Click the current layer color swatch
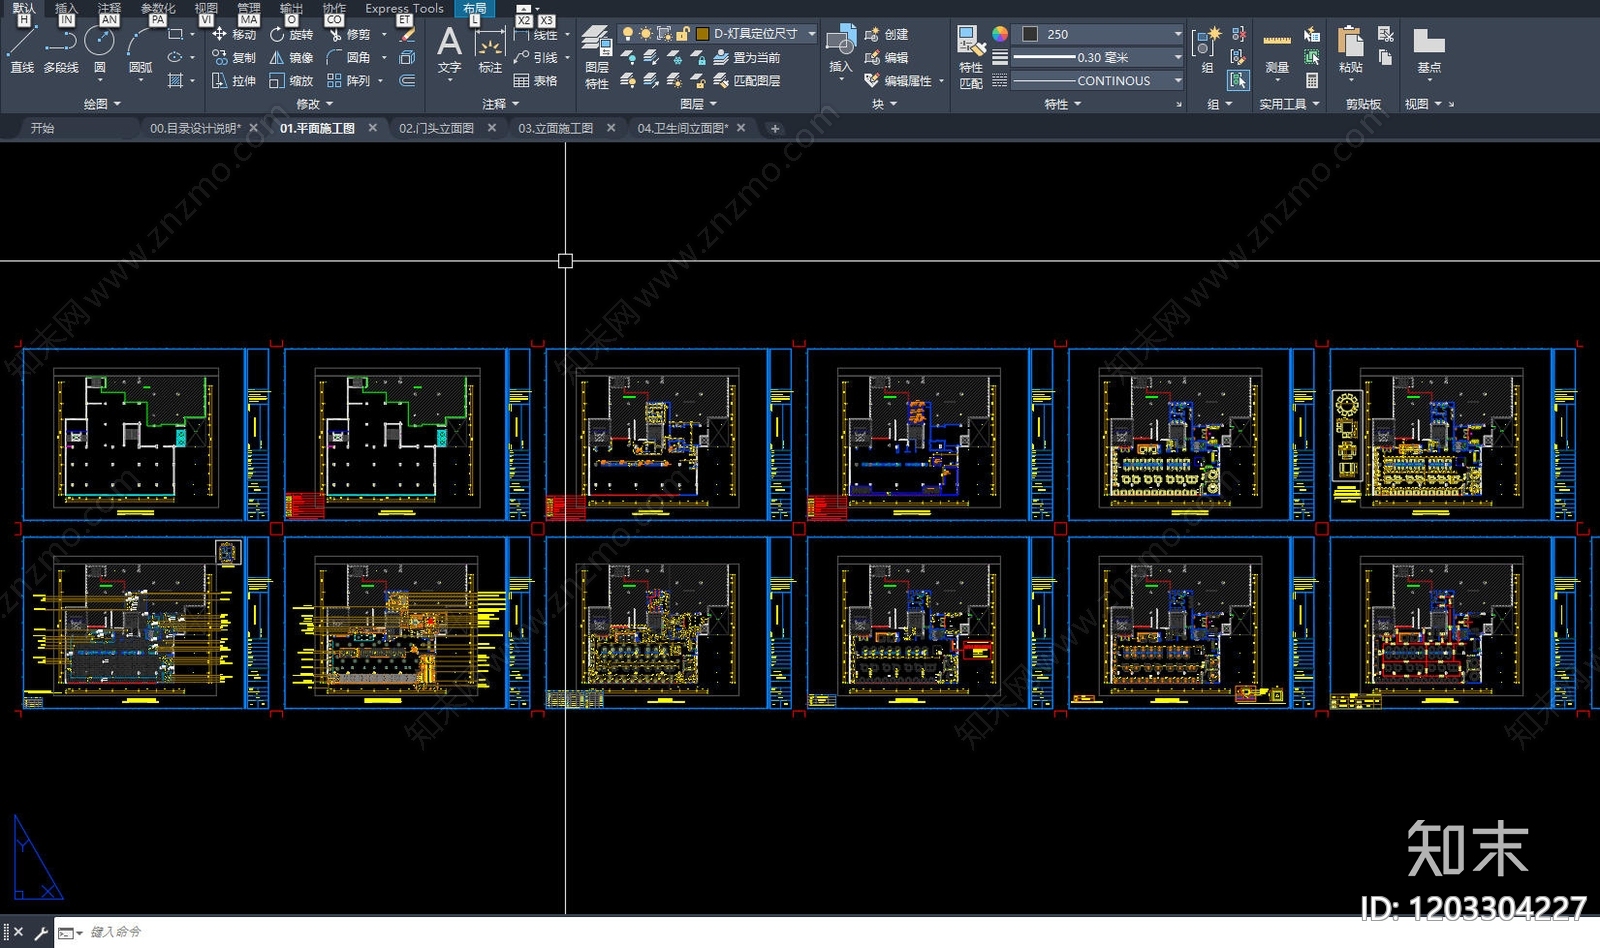Screen dimensions: 1600x948 [702, 34]
